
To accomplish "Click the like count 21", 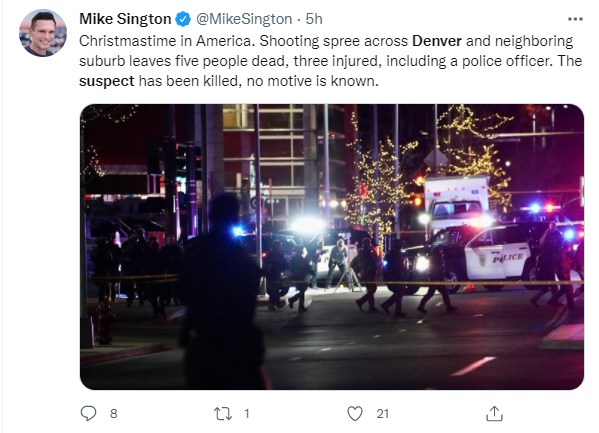I will tap(382, 414).
